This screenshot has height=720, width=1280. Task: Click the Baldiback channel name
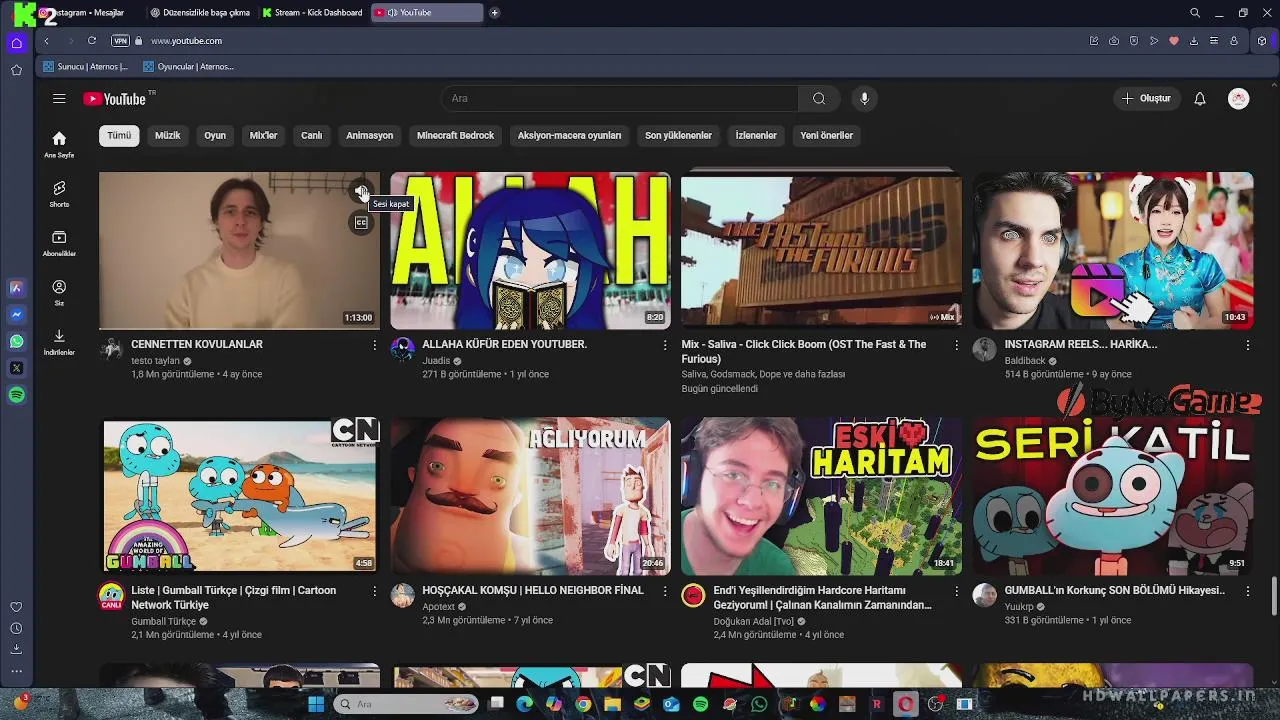(1025, 361)
